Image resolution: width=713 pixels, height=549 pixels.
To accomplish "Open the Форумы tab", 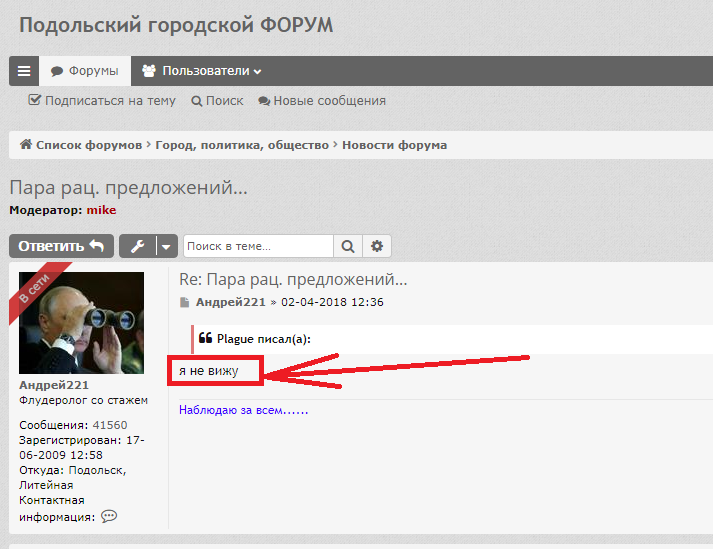I will [85, 71].
